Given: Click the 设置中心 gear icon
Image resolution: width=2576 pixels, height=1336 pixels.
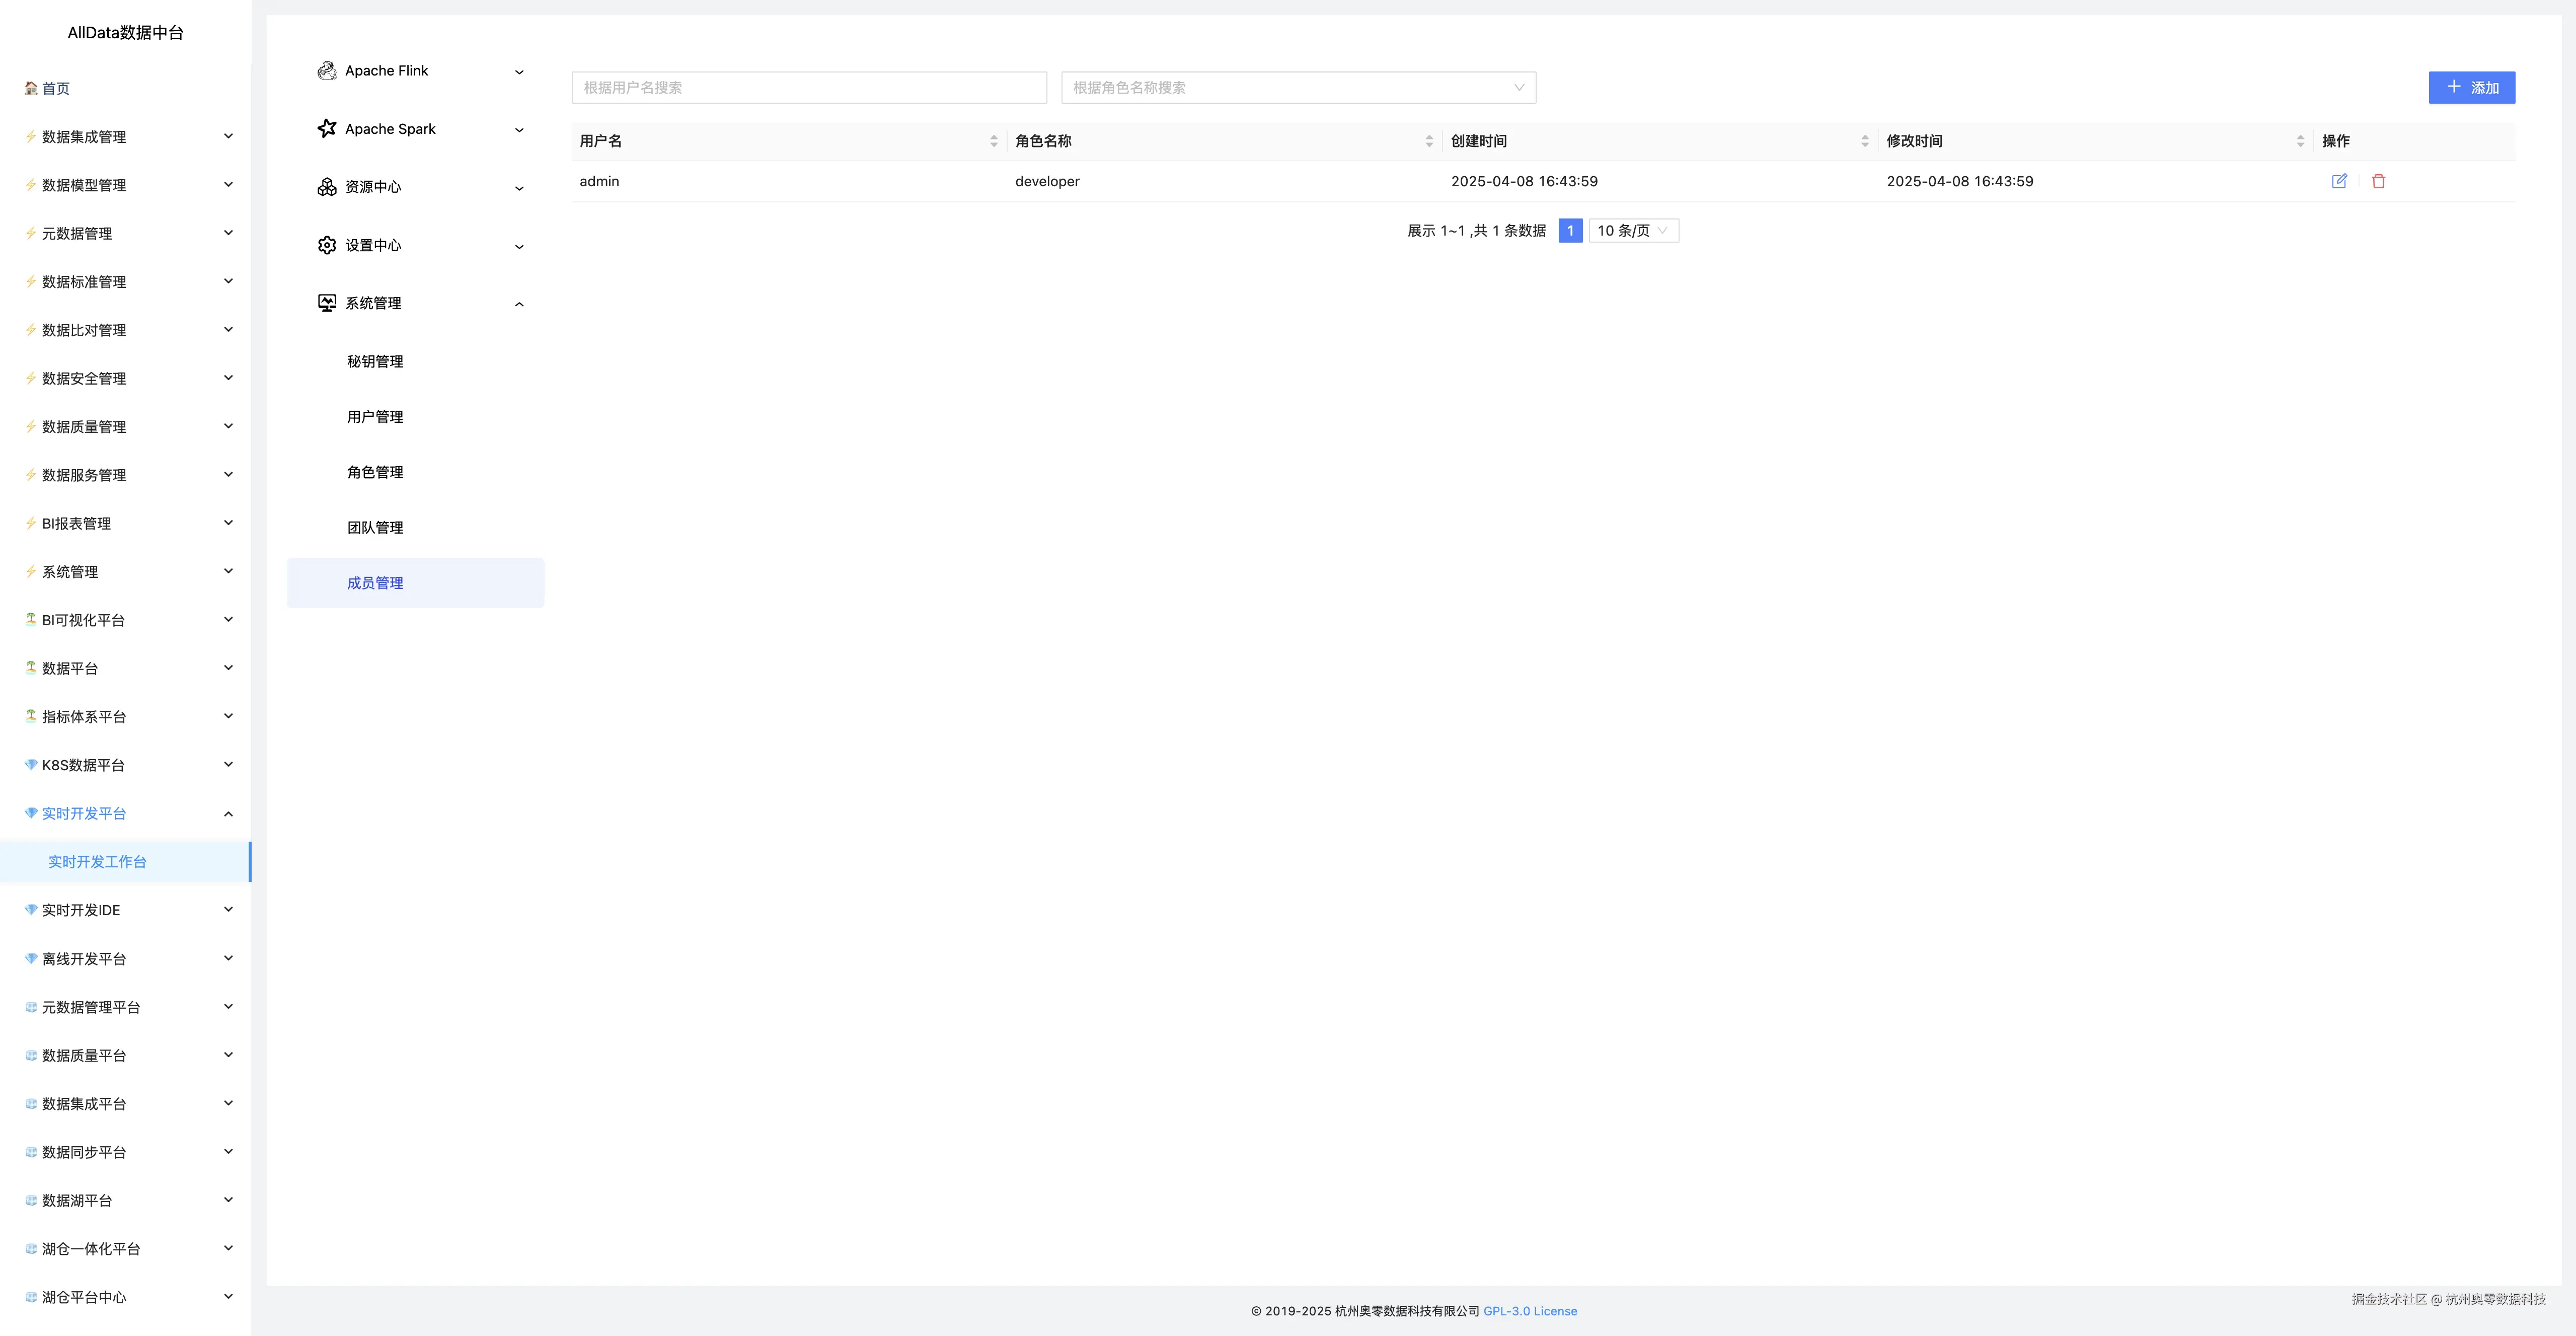Looking at the screenshot, I should click(326, 245).
